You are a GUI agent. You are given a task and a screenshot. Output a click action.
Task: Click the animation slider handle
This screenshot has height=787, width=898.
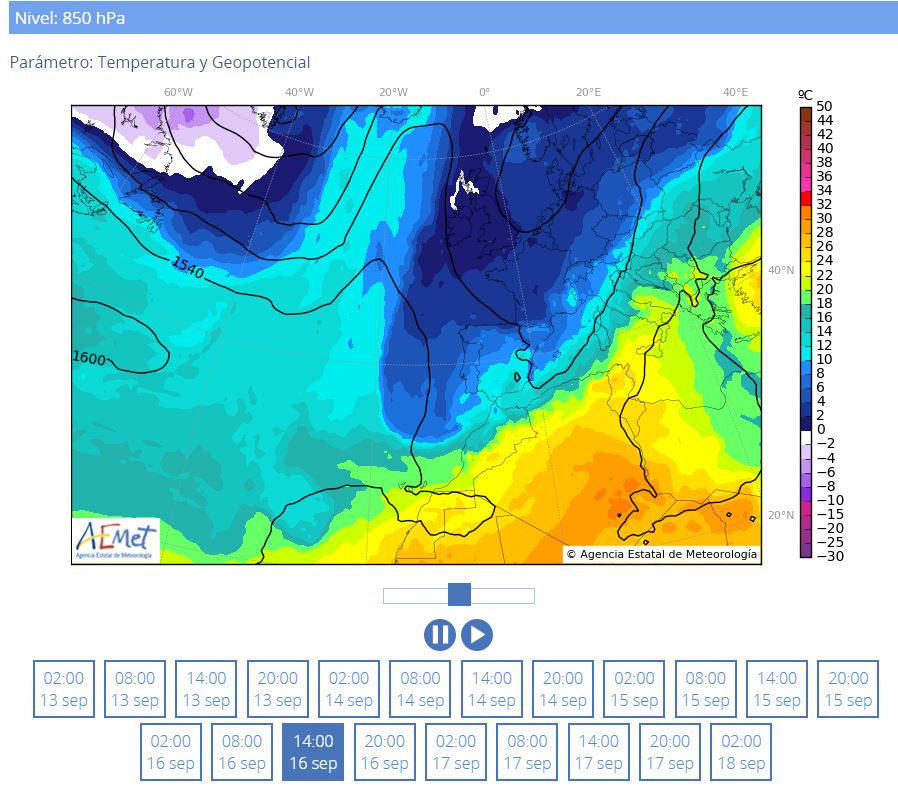click(459, 596)
